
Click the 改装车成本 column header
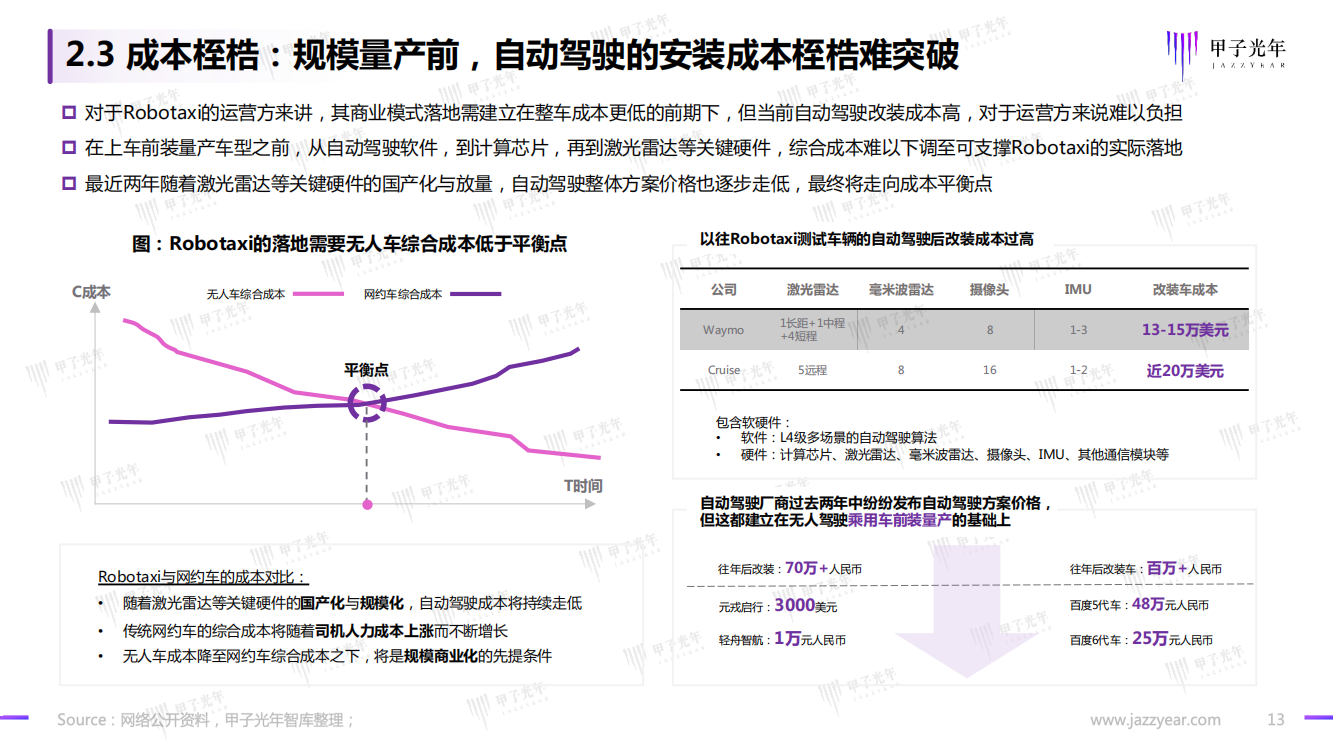pyautogui.click(x=1185, y=289)
